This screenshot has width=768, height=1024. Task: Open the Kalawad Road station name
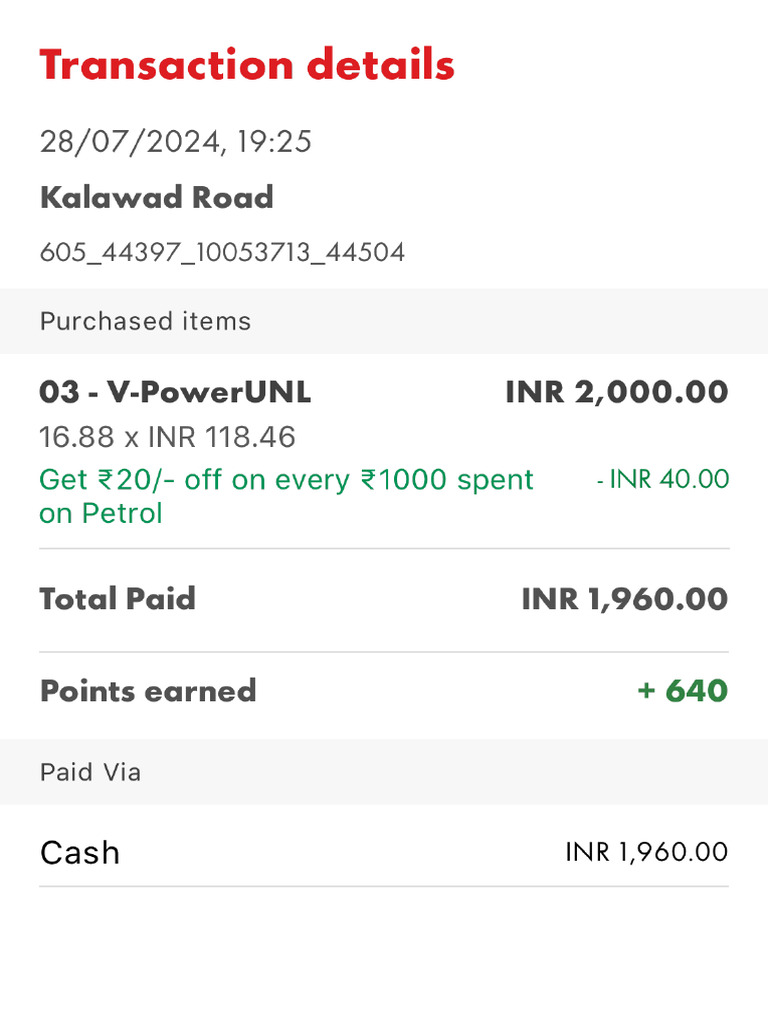coord(156,198)
